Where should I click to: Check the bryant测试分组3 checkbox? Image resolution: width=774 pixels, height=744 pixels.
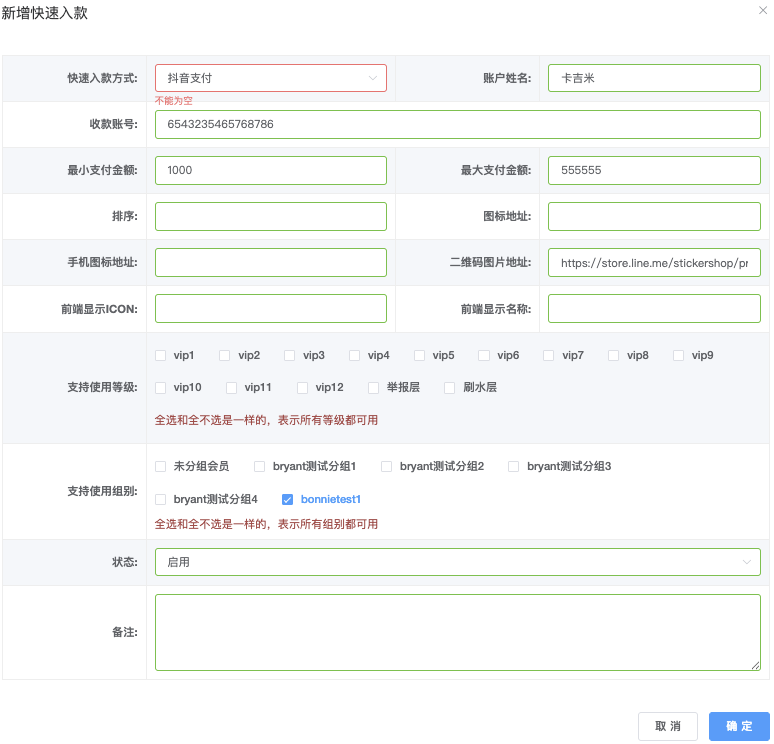(x=514, y=466)
